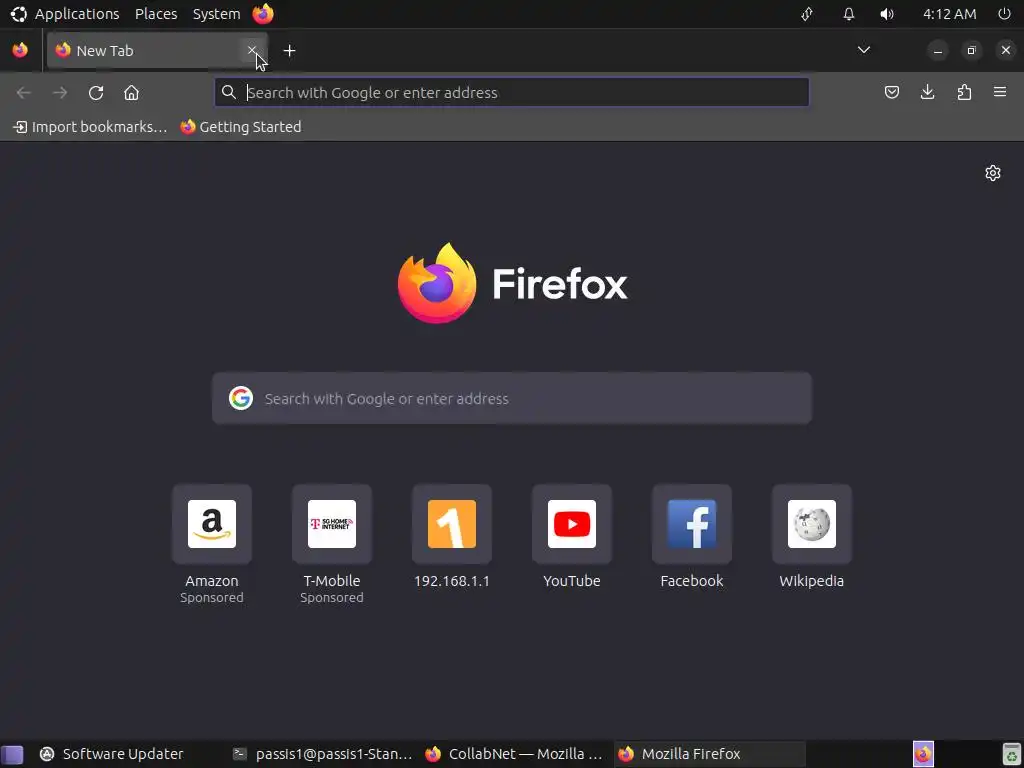This screenshot has width=1024, height=768.
Task: Click the show desktop button in taskbar
Action: click(x=12, y=754)
